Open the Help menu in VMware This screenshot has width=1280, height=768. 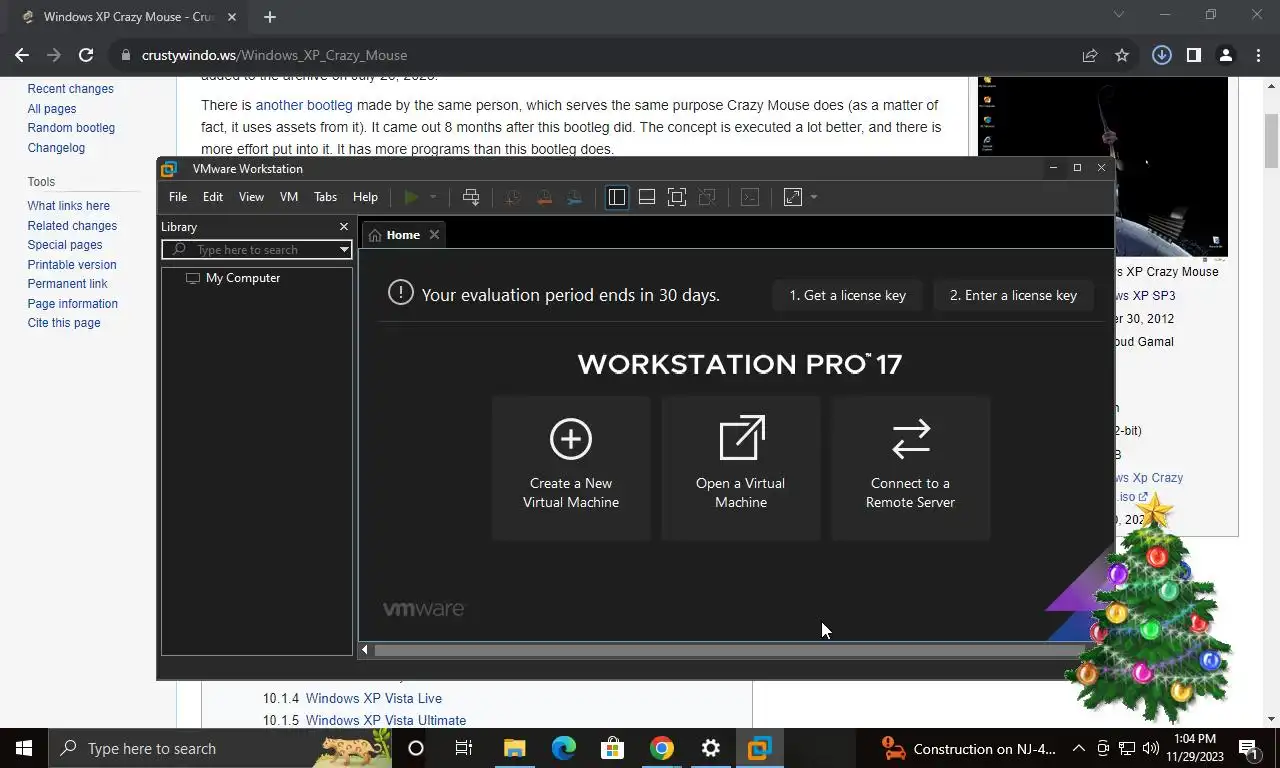click(365, 197)
